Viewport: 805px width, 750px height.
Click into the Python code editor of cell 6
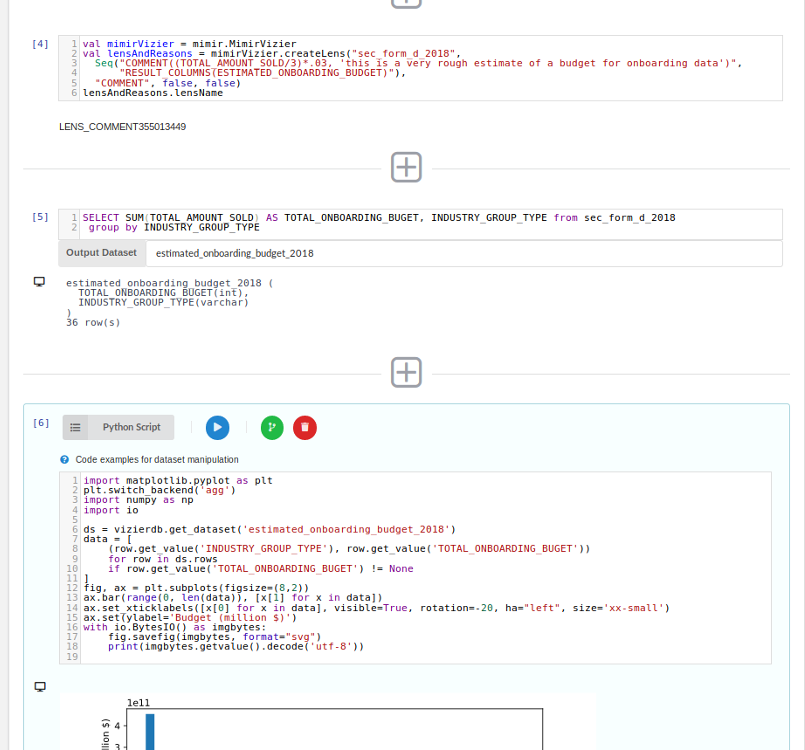click(x=420, y=570)
